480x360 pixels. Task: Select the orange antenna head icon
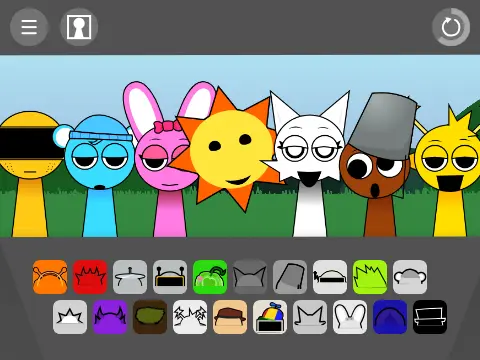click(x=50, y=277)
